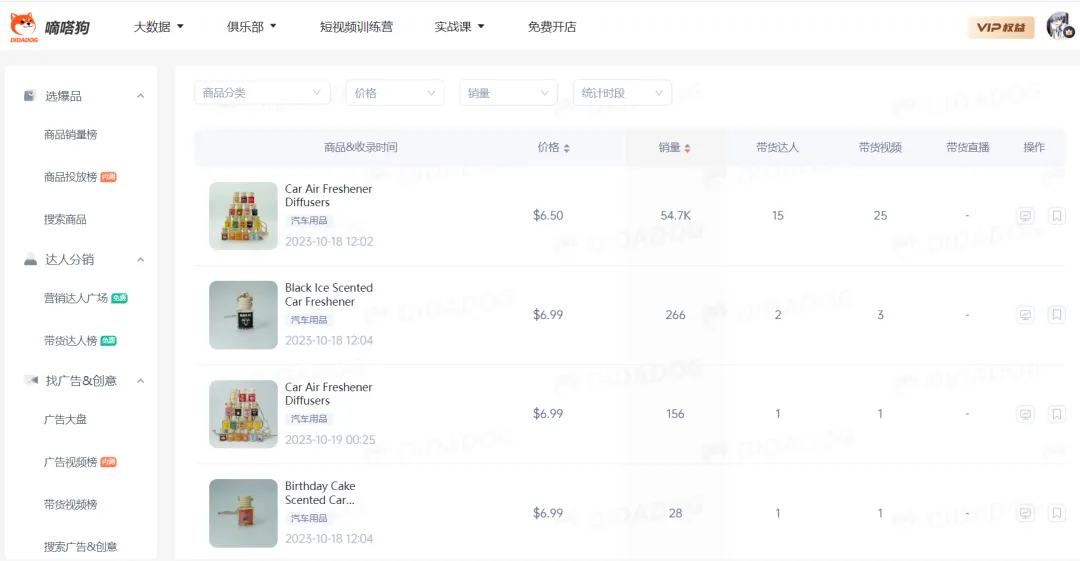Open the Black Ice Scented Car Freshener title

click(x=329, y=294)
